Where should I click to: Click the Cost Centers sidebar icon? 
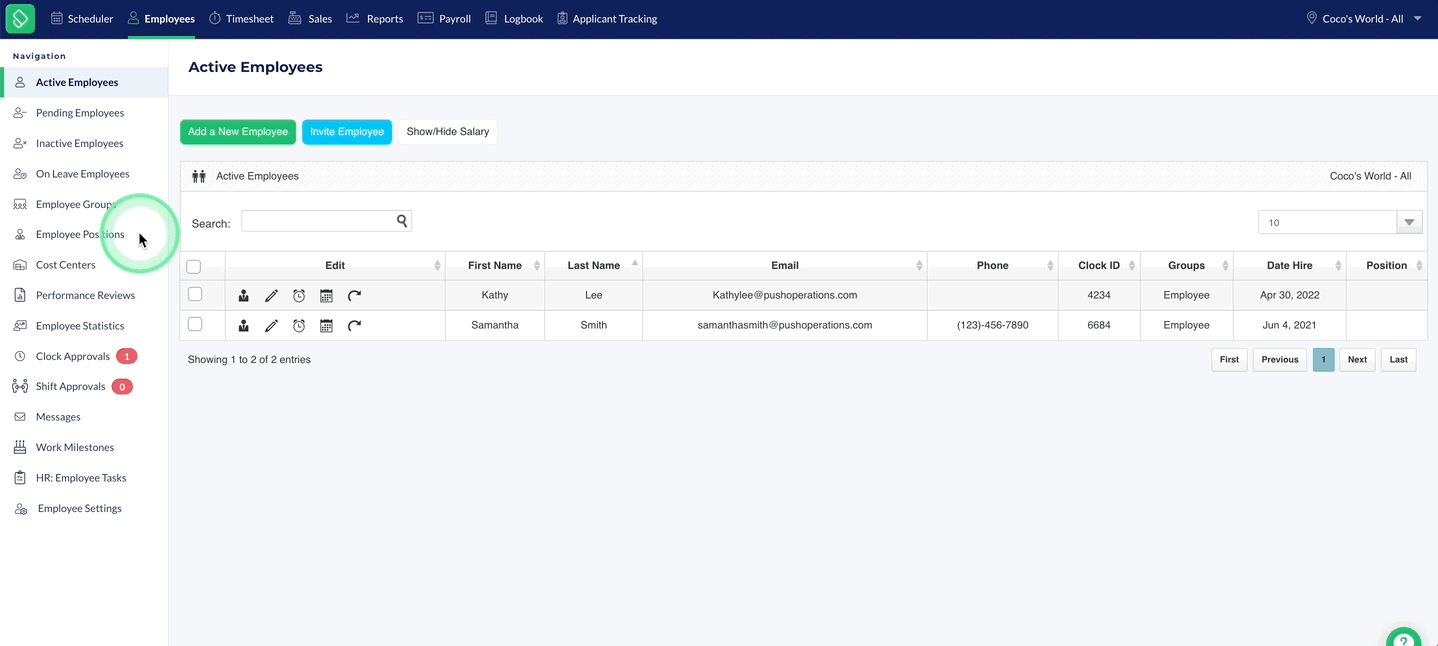point(19,265)
